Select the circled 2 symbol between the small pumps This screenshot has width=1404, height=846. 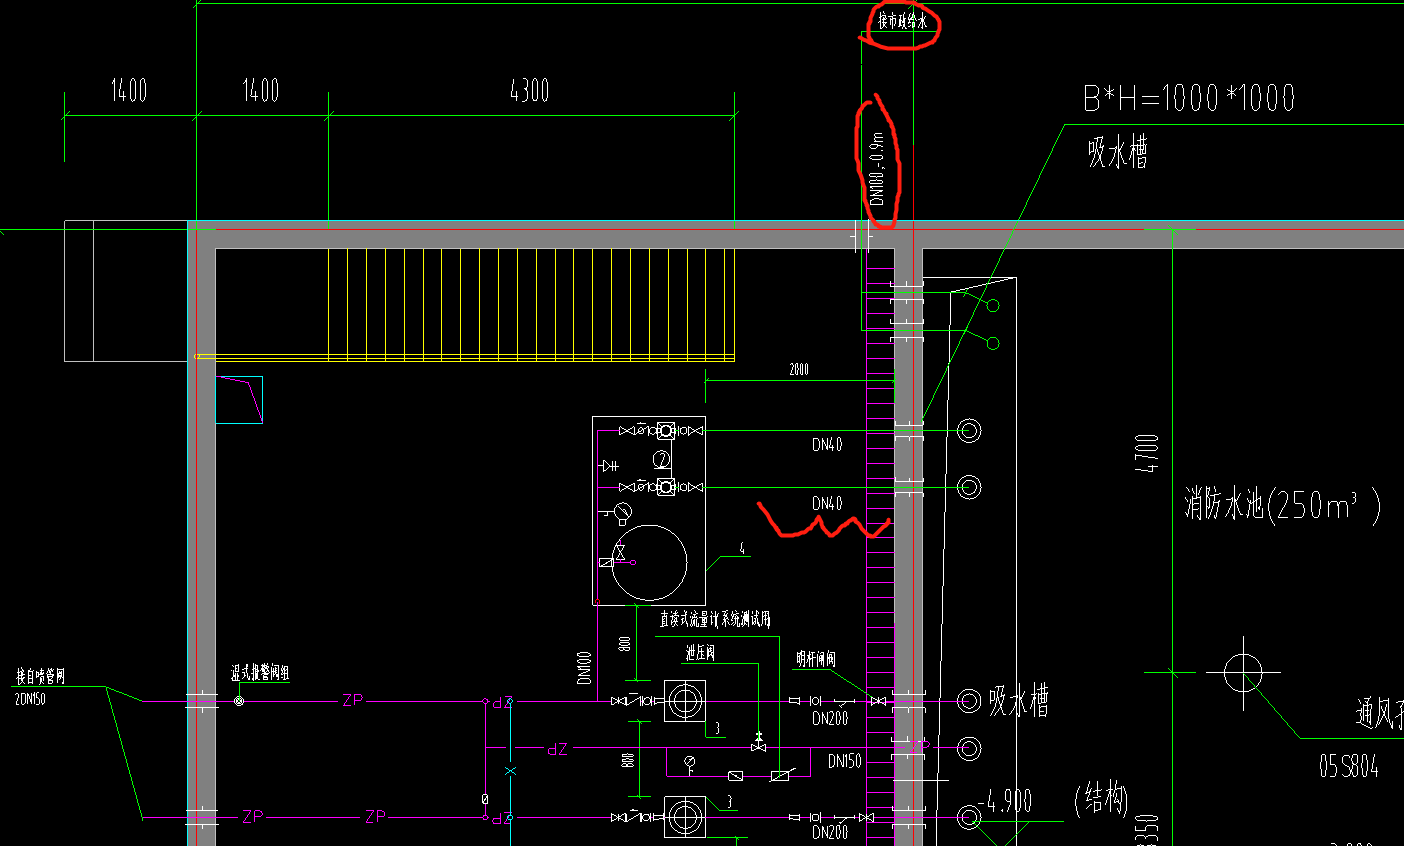coord(661,459)
